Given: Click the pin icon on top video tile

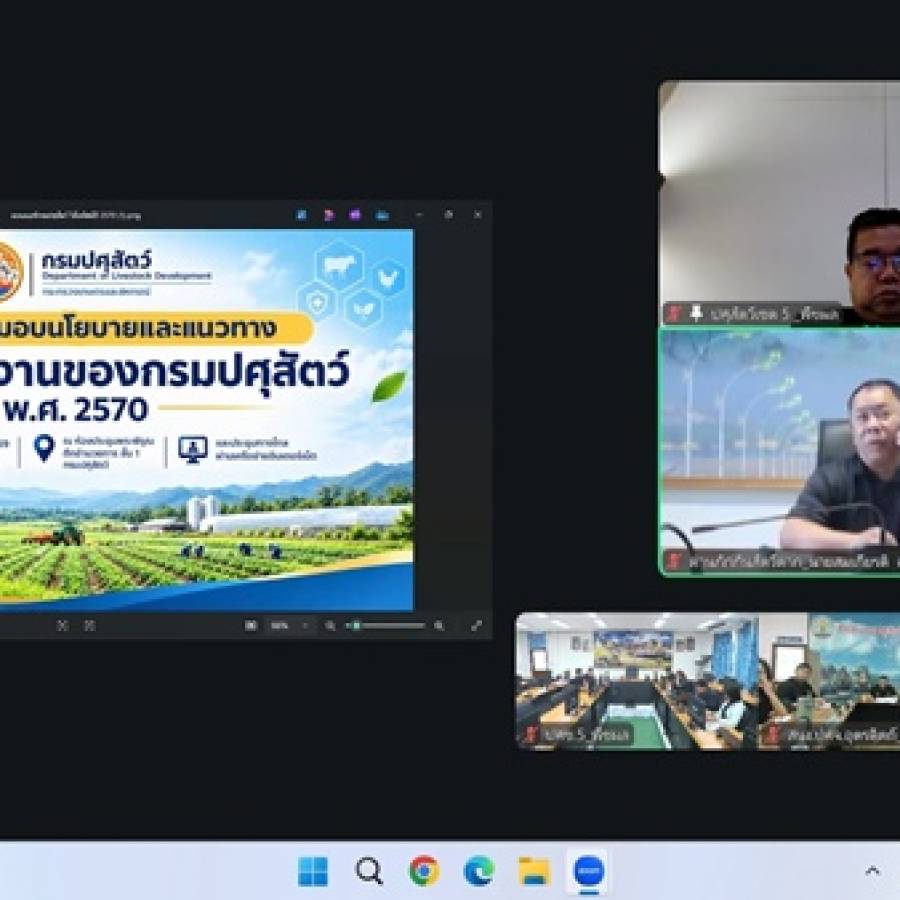Looking at the screenshot, I should pos(696,313).
